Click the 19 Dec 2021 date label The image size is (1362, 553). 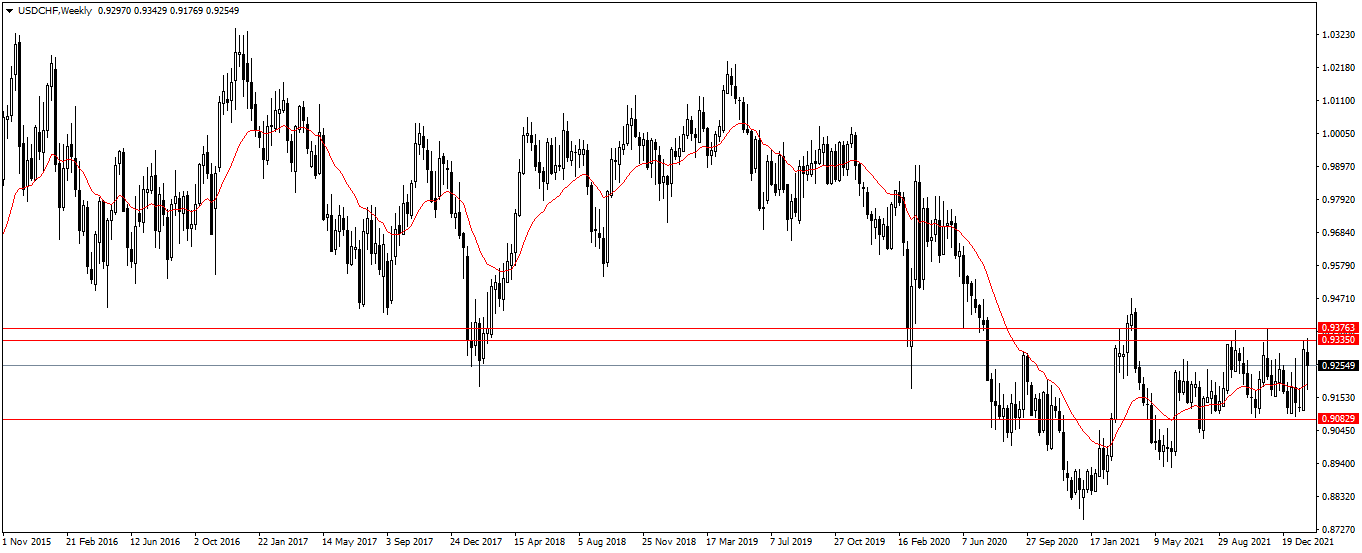click(x=1307, y=541)
